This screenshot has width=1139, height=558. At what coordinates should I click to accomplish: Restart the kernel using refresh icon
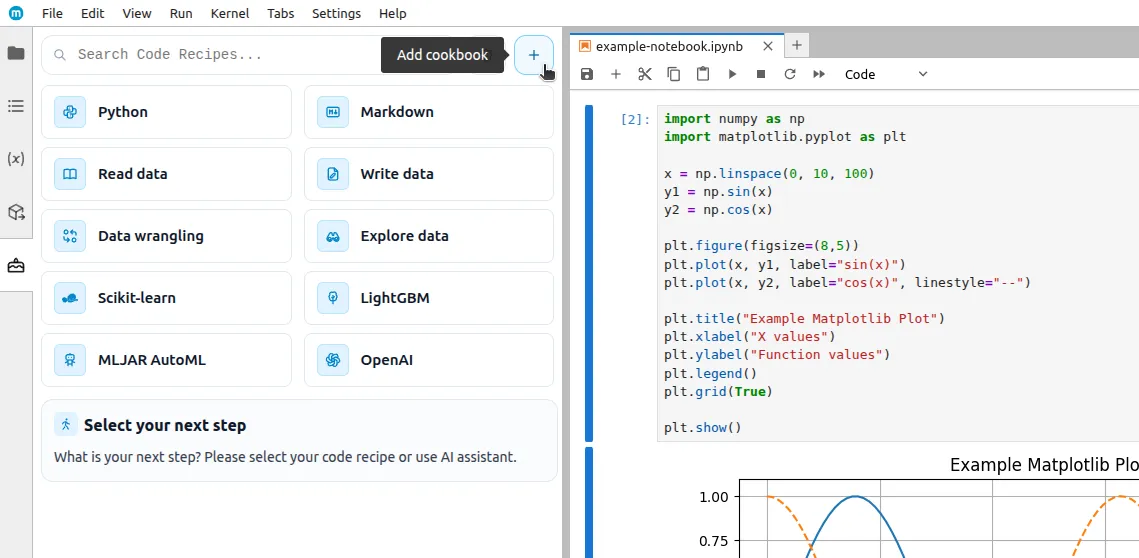pos(790,74)
